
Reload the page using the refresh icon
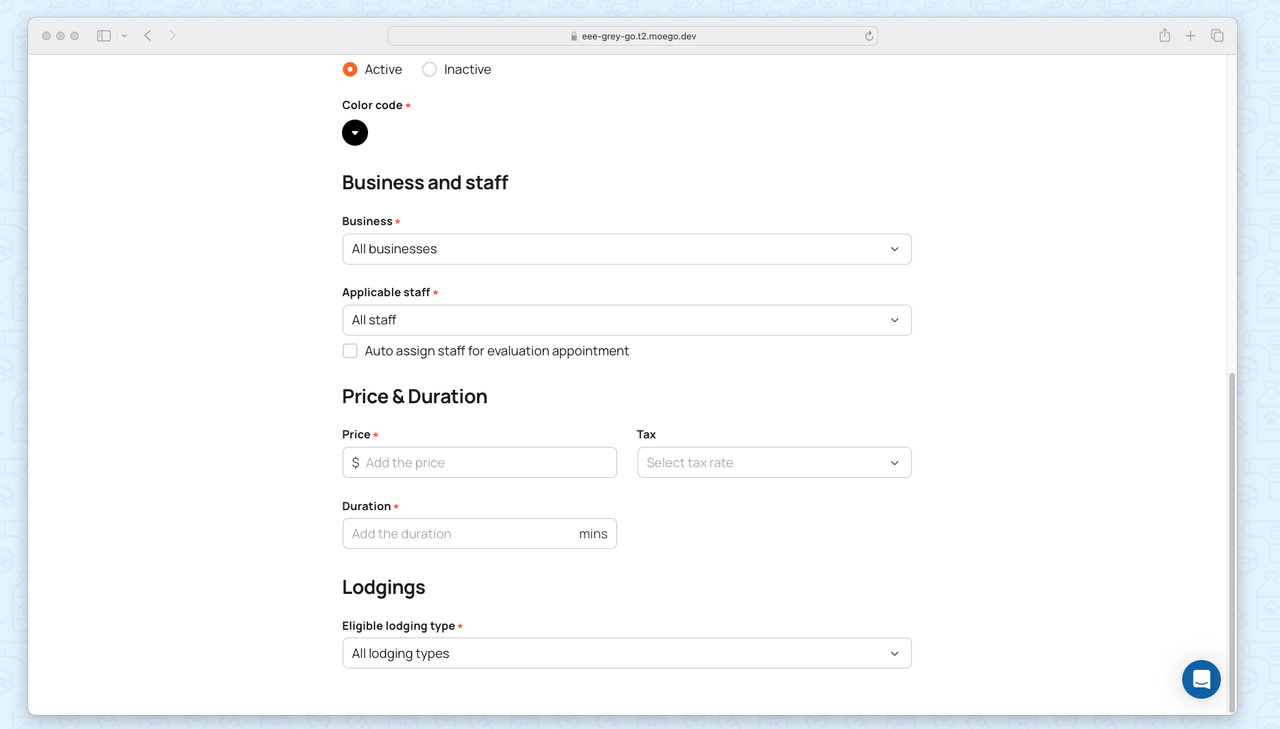coord(869,36)
